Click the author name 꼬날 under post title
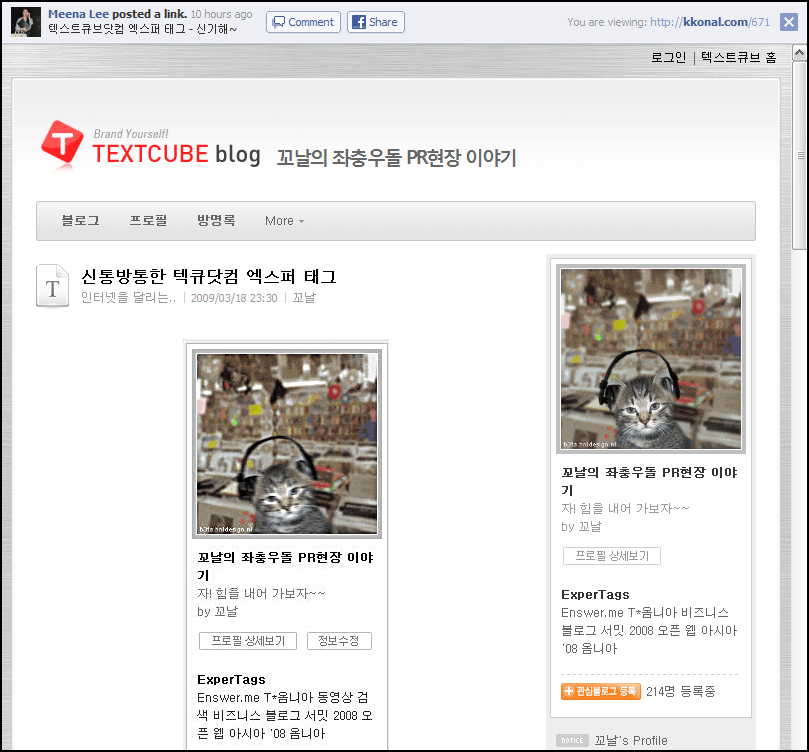Viewport: 809px width, 752px height. click(x=304, y=298)
